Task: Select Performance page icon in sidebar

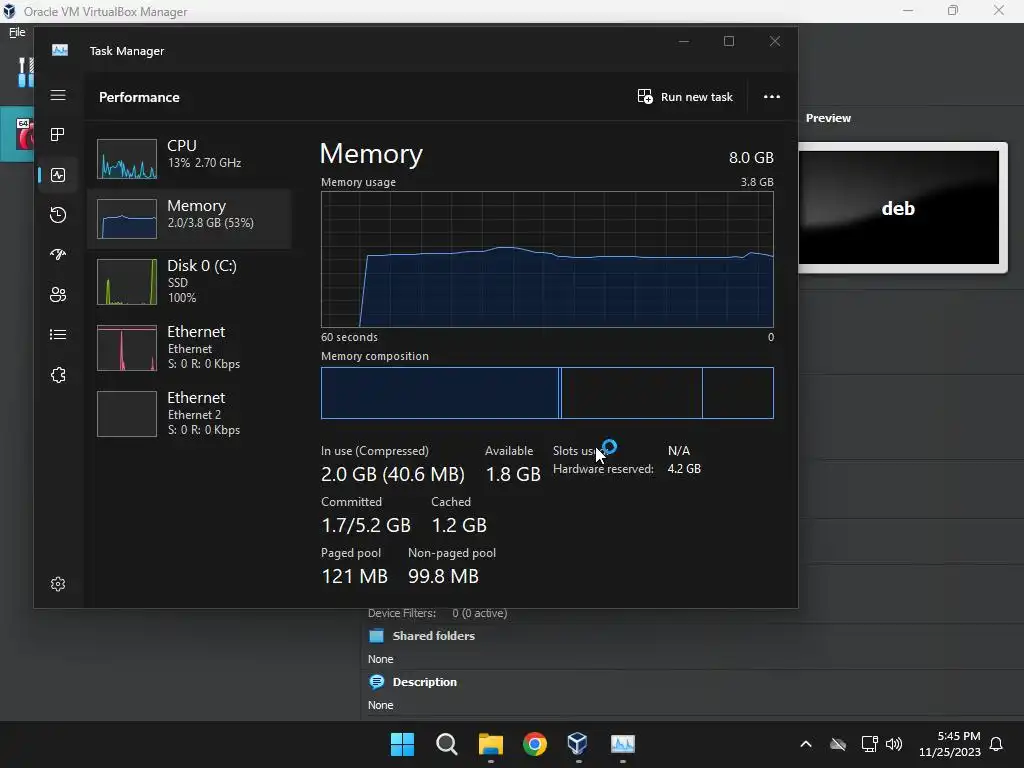Action: [58, 175]
